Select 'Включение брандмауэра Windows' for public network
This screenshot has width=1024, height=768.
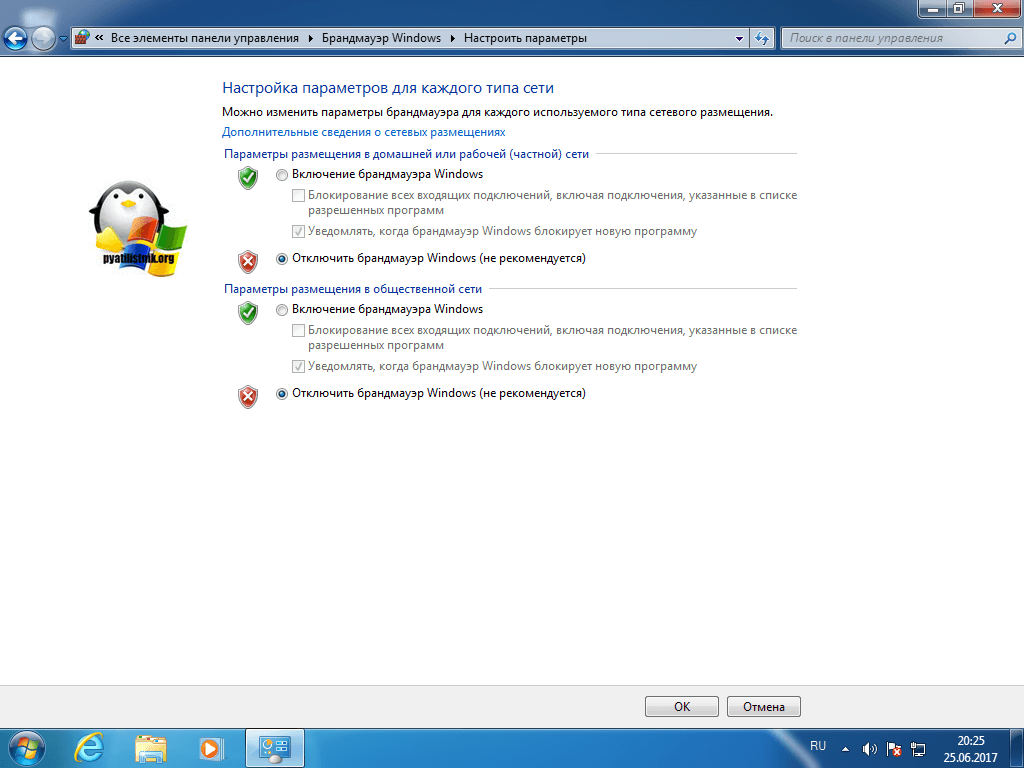pos(281,310)
